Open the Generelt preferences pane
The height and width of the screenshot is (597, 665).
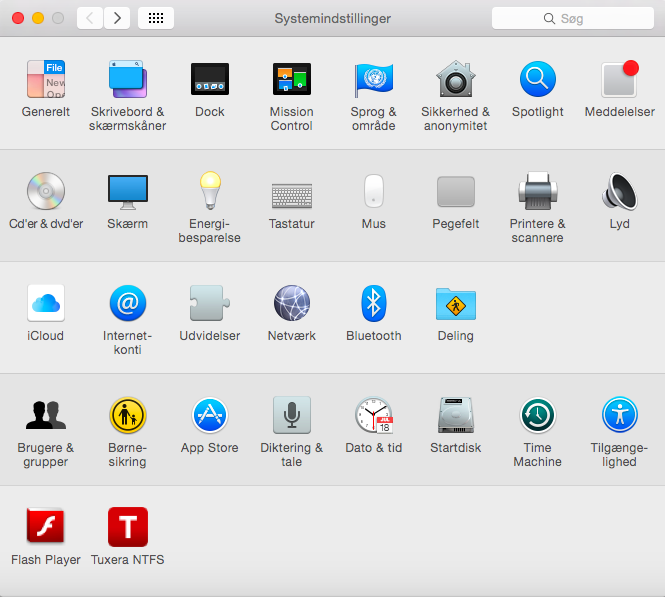[46, 79]
